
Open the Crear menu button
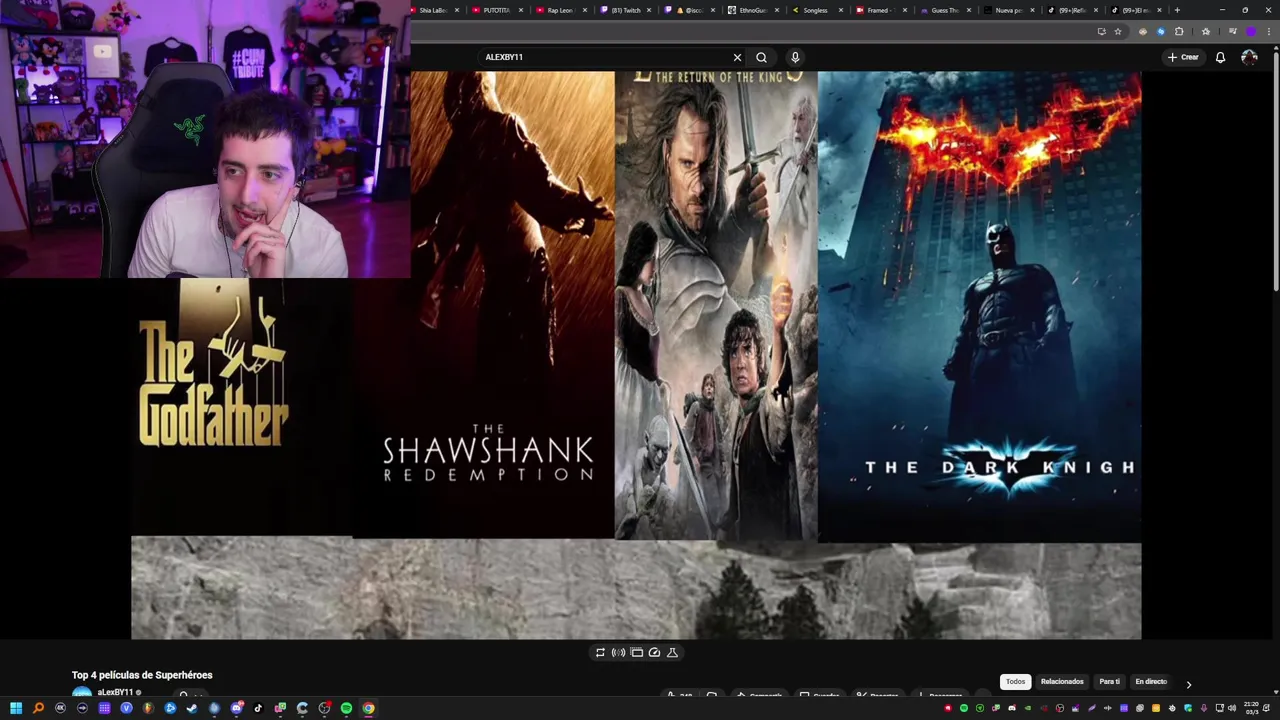[x=1183, y=57]
